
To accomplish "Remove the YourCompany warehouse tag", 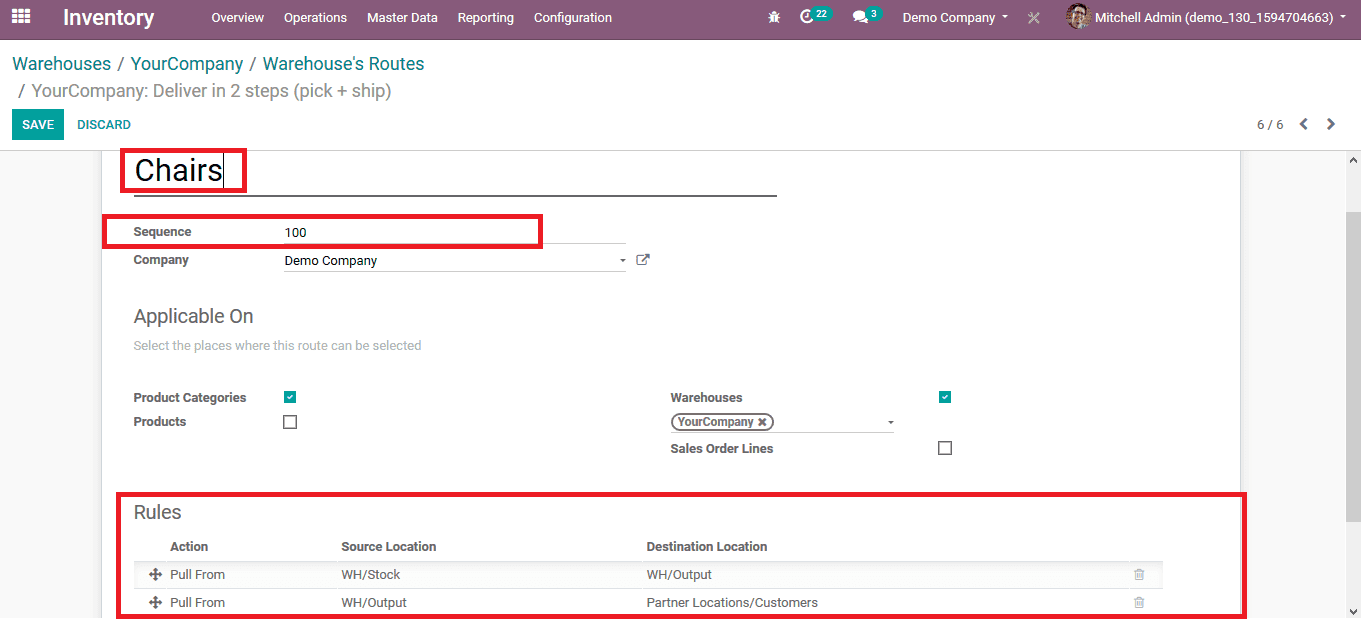I will (762, 422).
